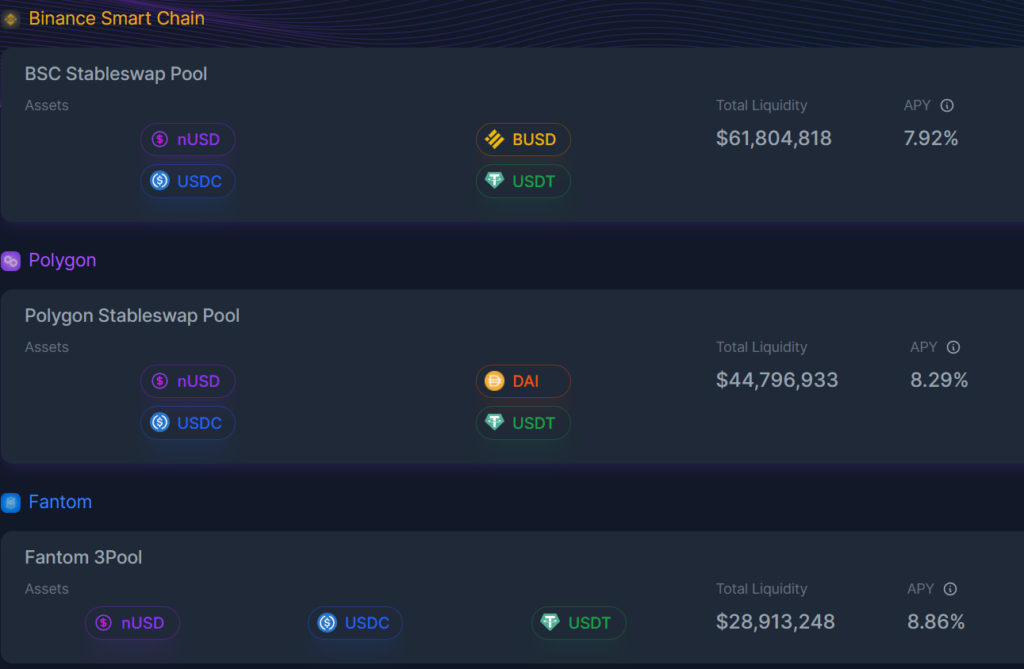Click the Polygon pool APY info icon
Viewport: 1024px width, 669px height.
pos(953,347)
